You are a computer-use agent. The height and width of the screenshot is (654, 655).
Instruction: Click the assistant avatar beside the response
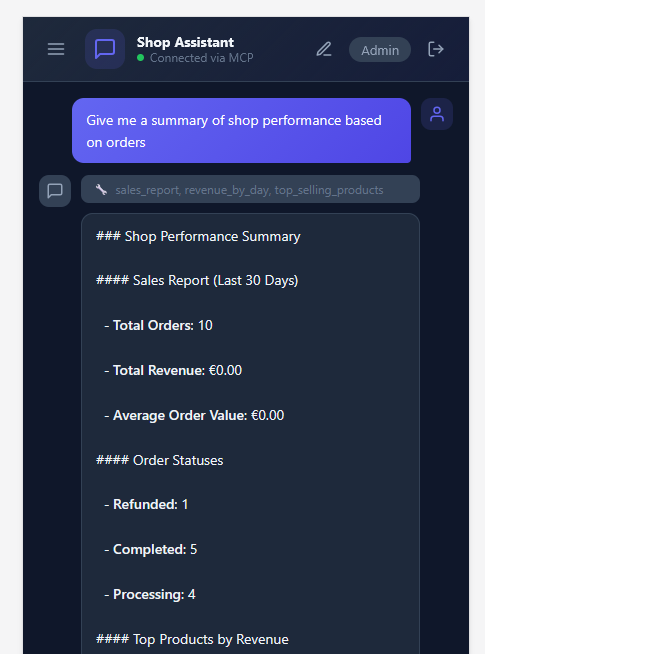click(x=55, y=190)
